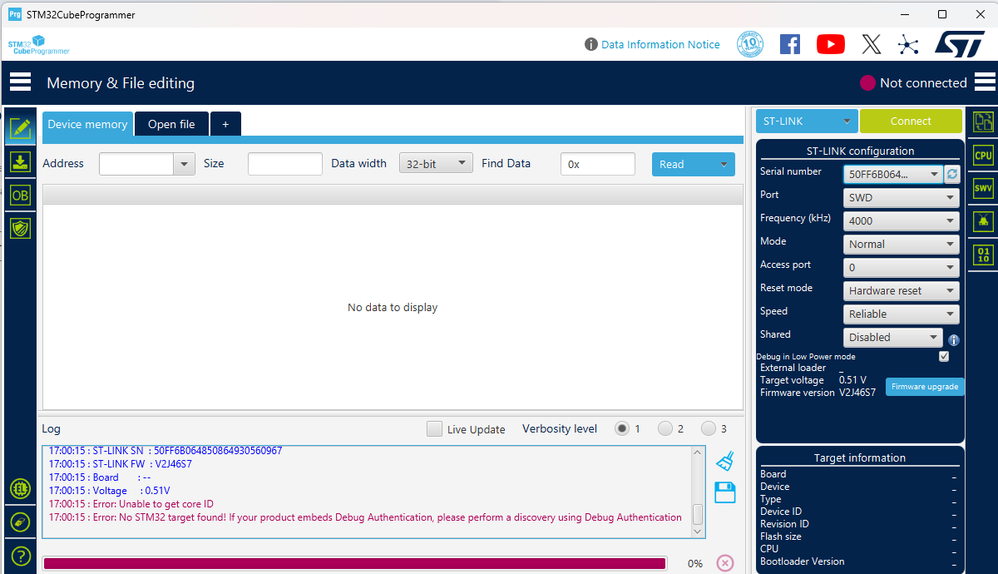Open the SWV viewer icon
Screen dimensions: 998x574
983,188
